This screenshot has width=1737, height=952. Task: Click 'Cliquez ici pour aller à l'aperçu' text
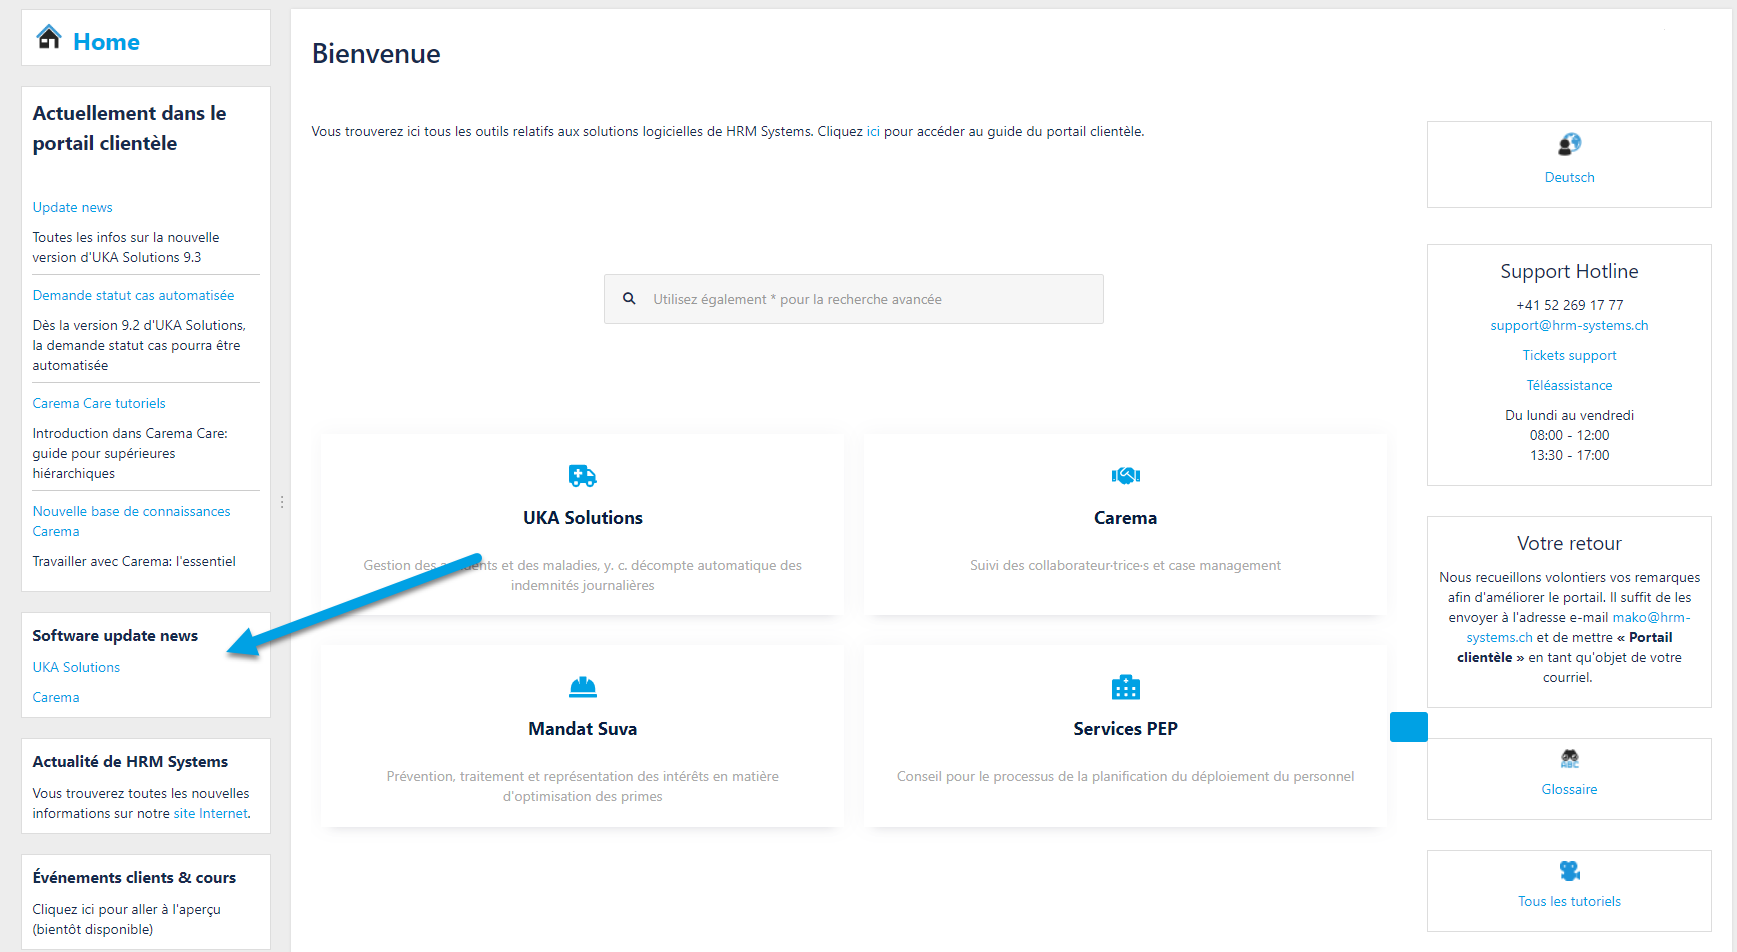click(x=126, y=909)
